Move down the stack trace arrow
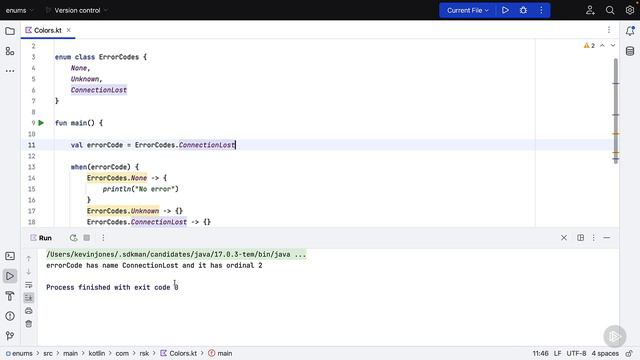 [x=29, y=271]
